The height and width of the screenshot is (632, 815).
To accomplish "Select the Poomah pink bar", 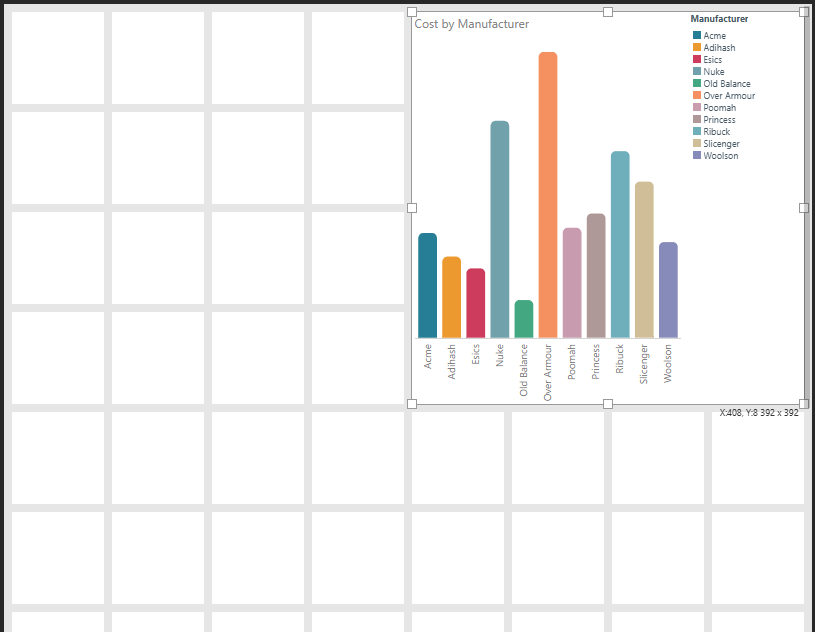I will [x=572, y=283].
